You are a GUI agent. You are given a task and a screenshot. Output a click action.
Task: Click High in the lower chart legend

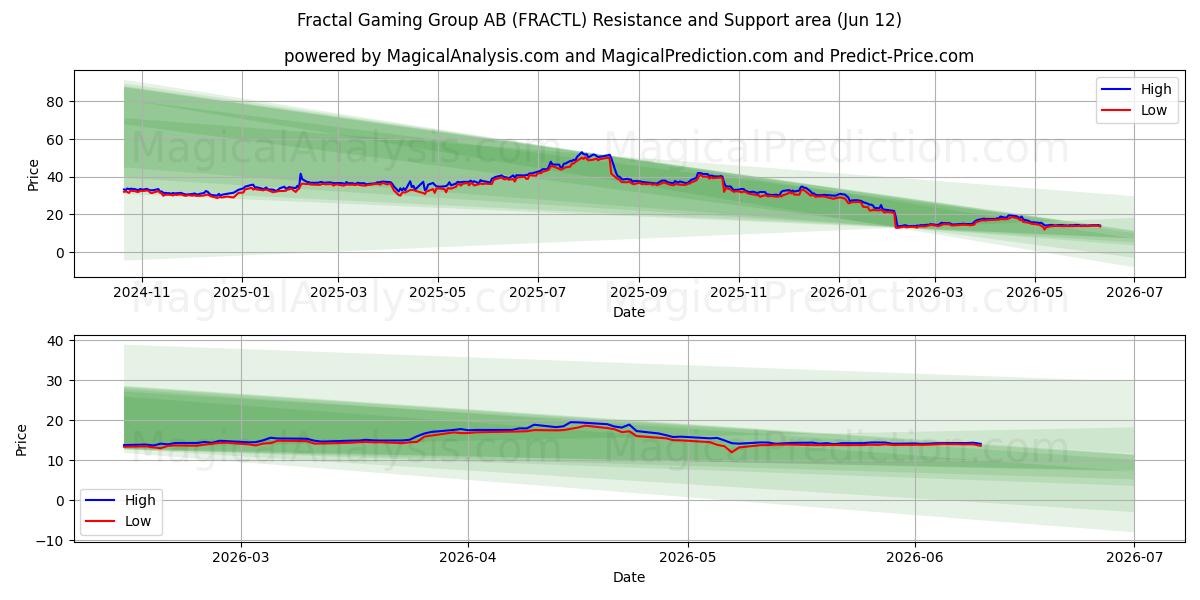pos(140,500)
